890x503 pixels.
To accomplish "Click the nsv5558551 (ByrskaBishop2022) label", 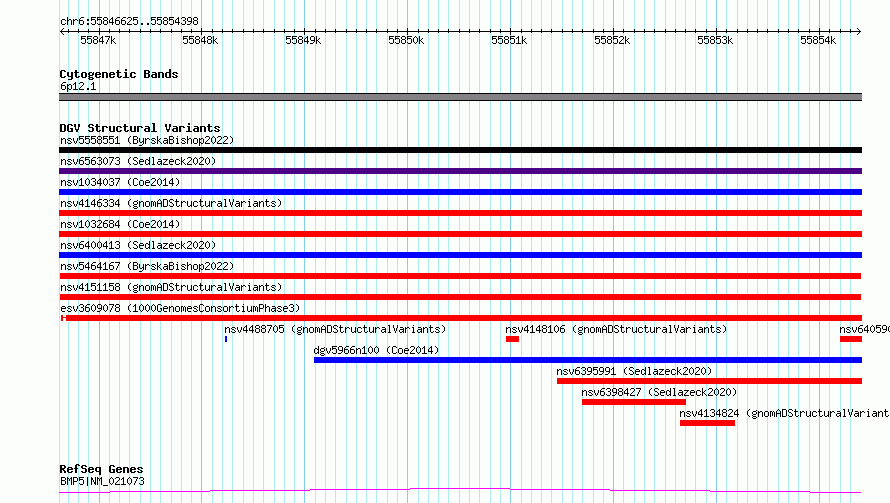I will [x=147, y=140].
